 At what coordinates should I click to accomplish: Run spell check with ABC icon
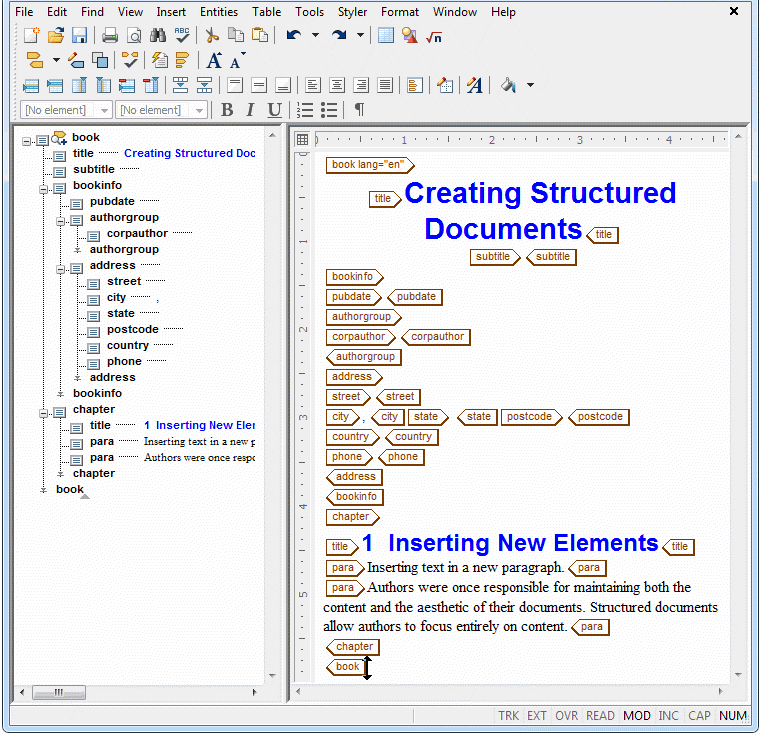pyautogui.click(x=182, y=35)
